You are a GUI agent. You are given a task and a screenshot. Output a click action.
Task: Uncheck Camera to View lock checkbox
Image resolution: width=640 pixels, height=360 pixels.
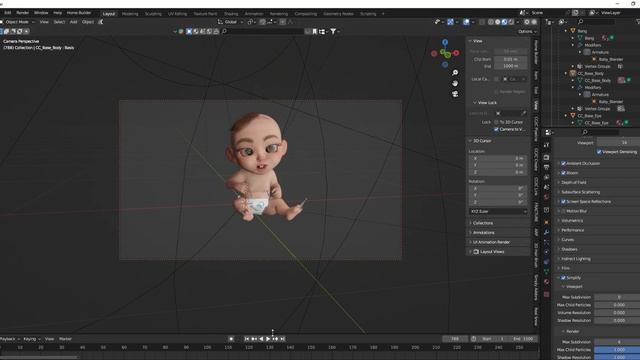(x=496, y=129)
